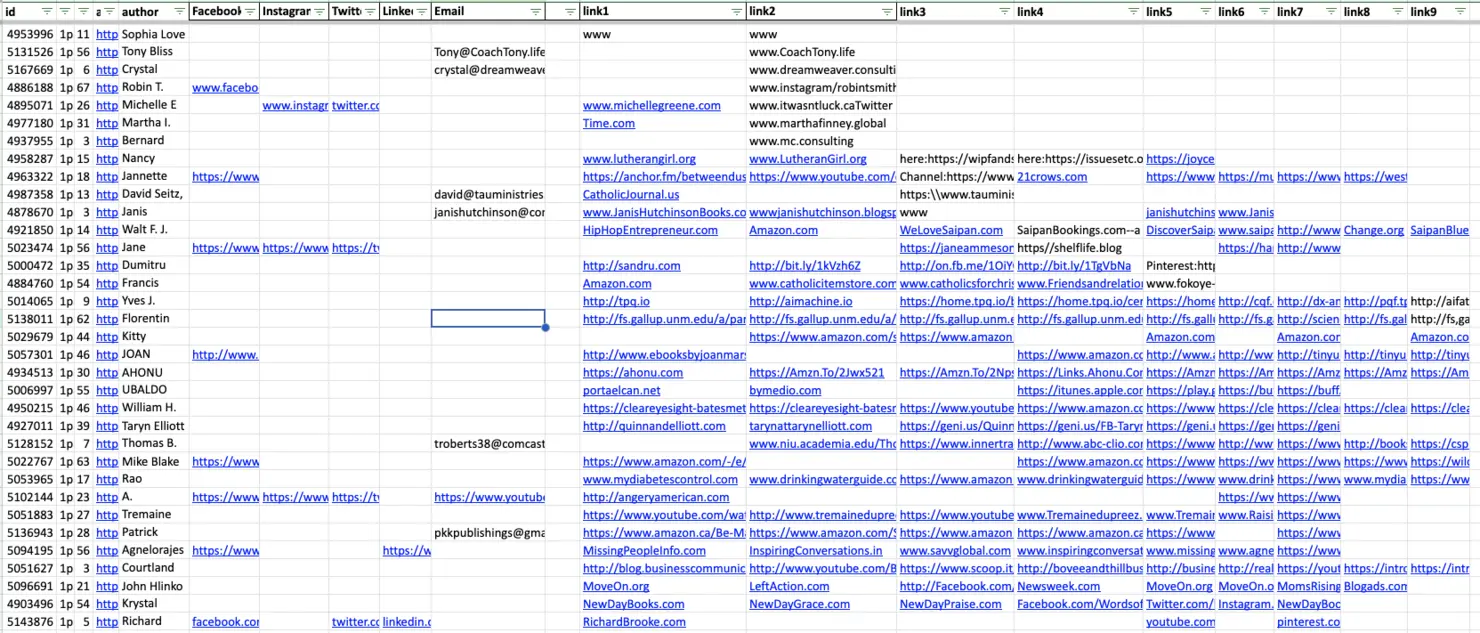The image size is (1480, 633).
Task: Open the Amazon.com link in Francis's row
Action: 617,283
